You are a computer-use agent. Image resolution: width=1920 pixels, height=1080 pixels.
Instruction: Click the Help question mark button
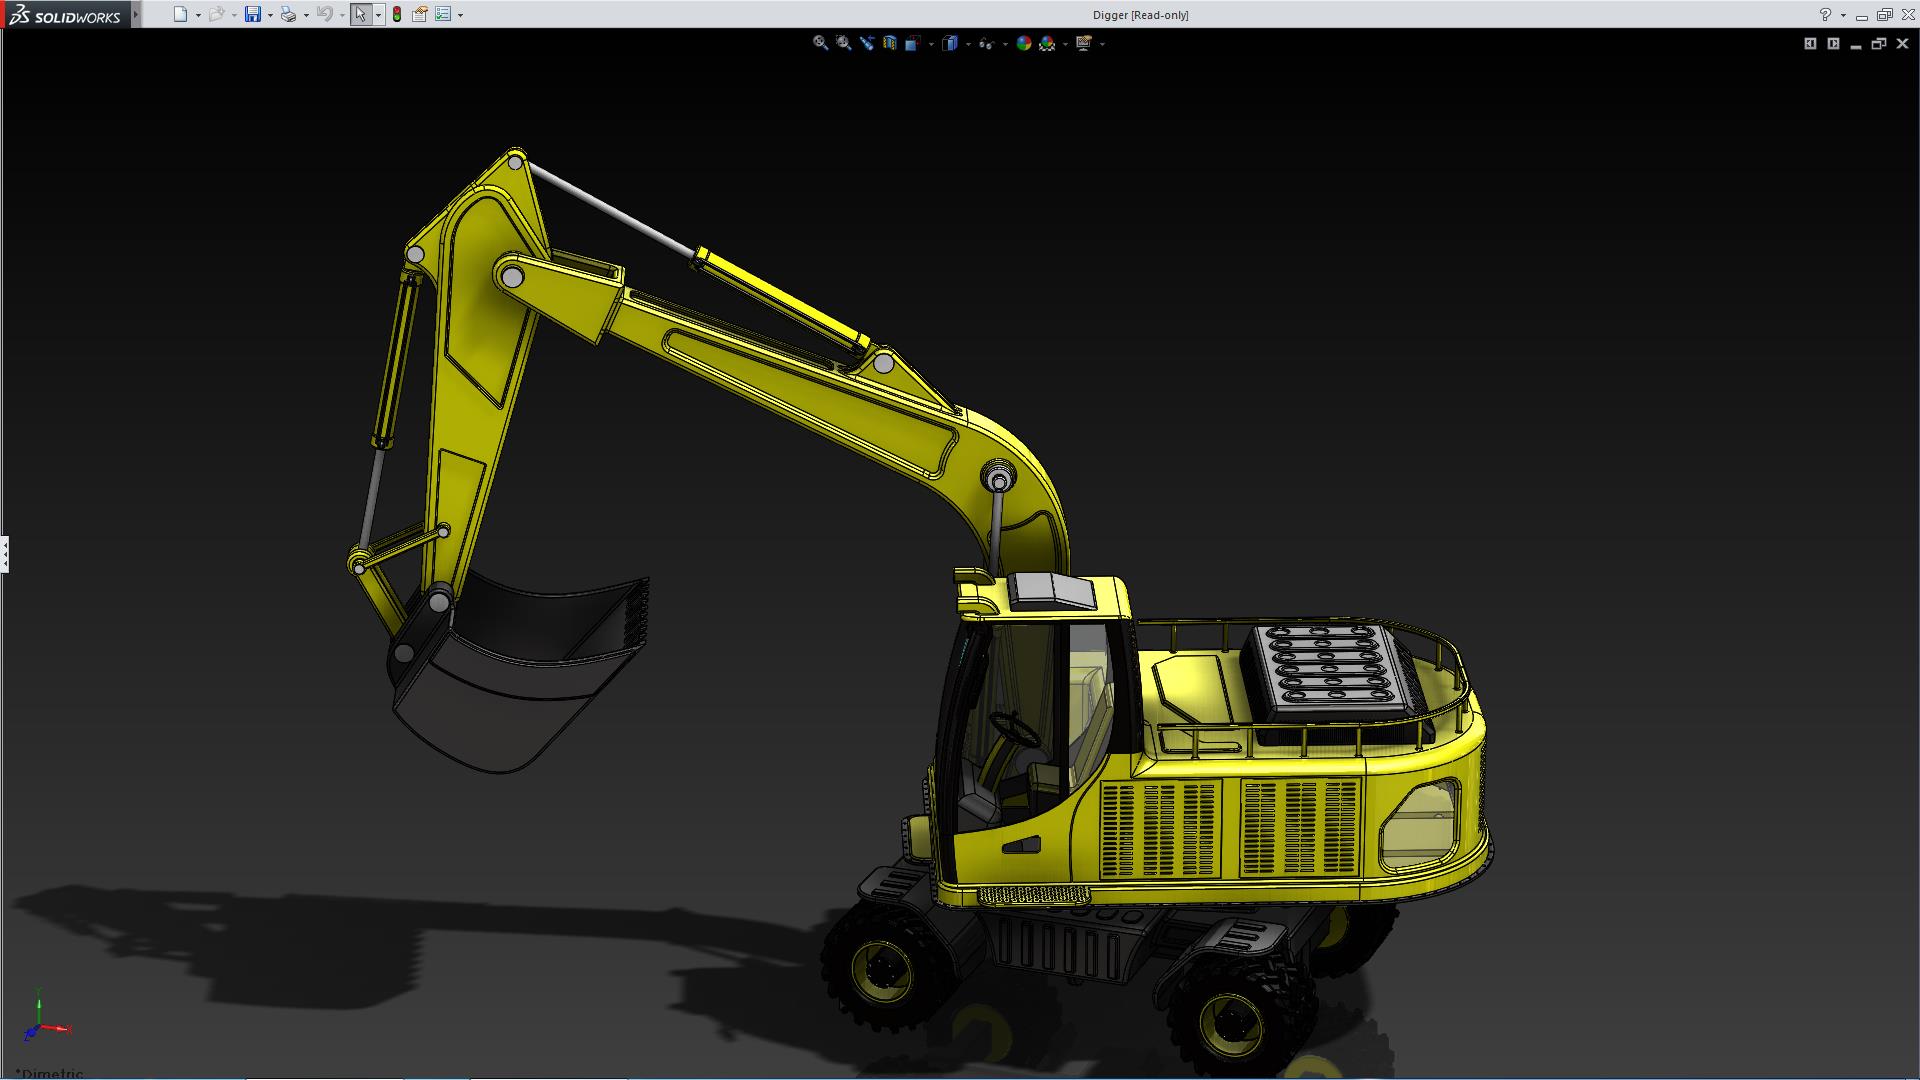(1825, 14)
